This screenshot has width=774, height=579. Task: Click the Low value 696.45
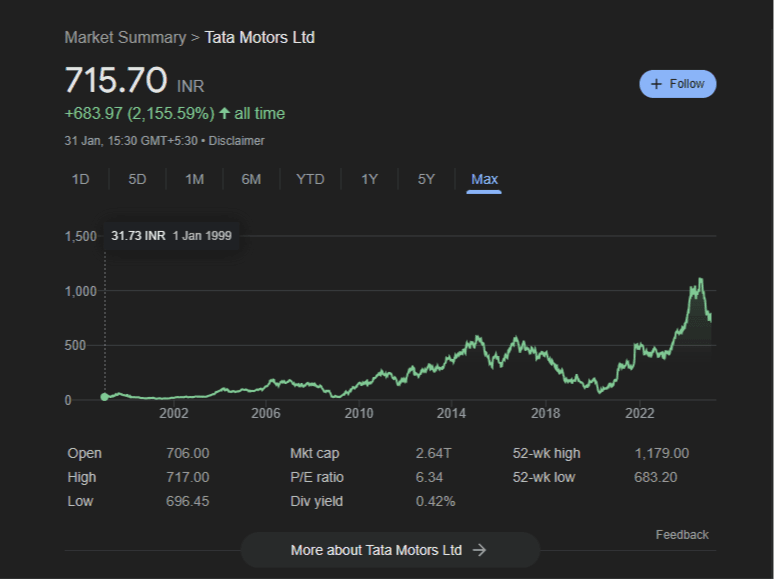[188, 502]
